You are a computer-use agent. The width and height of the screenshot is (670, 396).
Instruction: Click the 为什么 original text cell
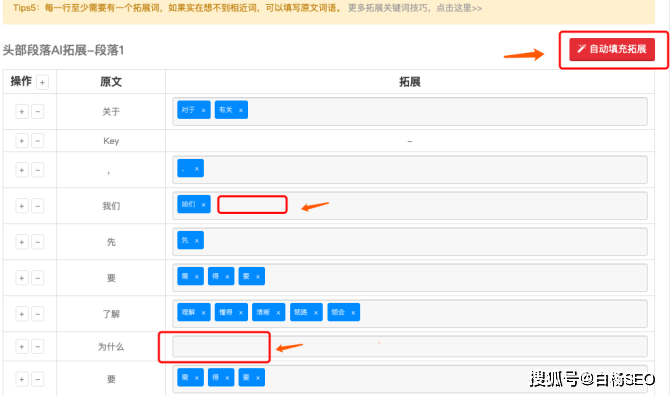point(111,346)
